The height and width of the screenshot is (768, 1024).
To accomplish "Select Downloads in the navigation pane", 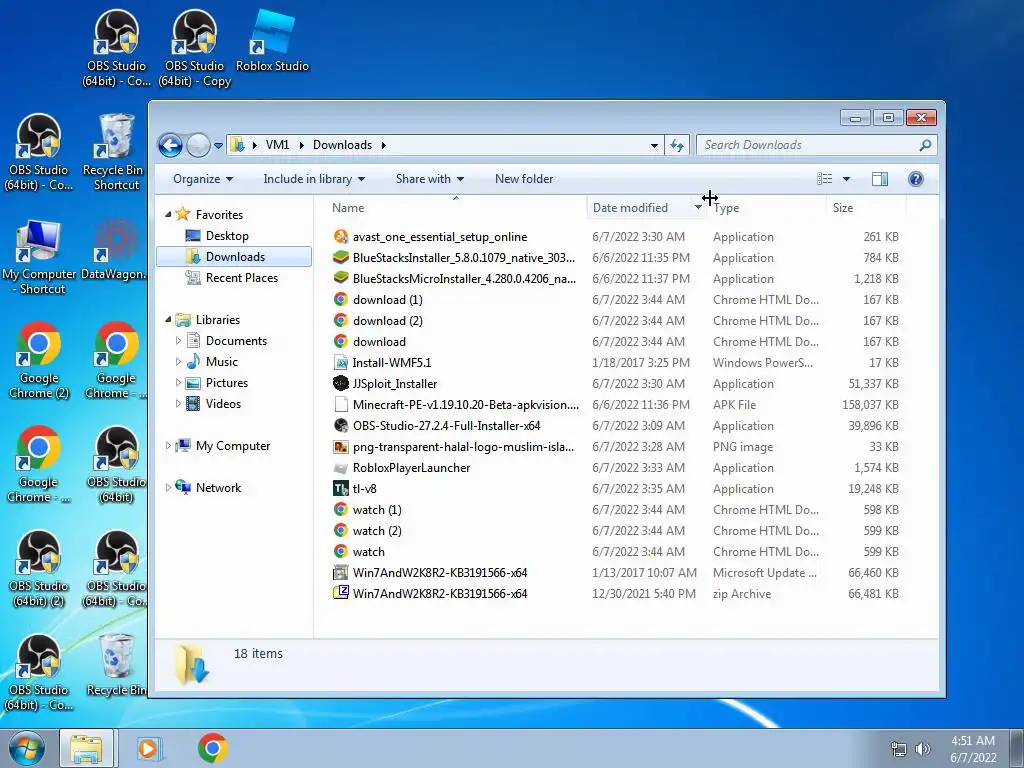I will tap(234, 257).
